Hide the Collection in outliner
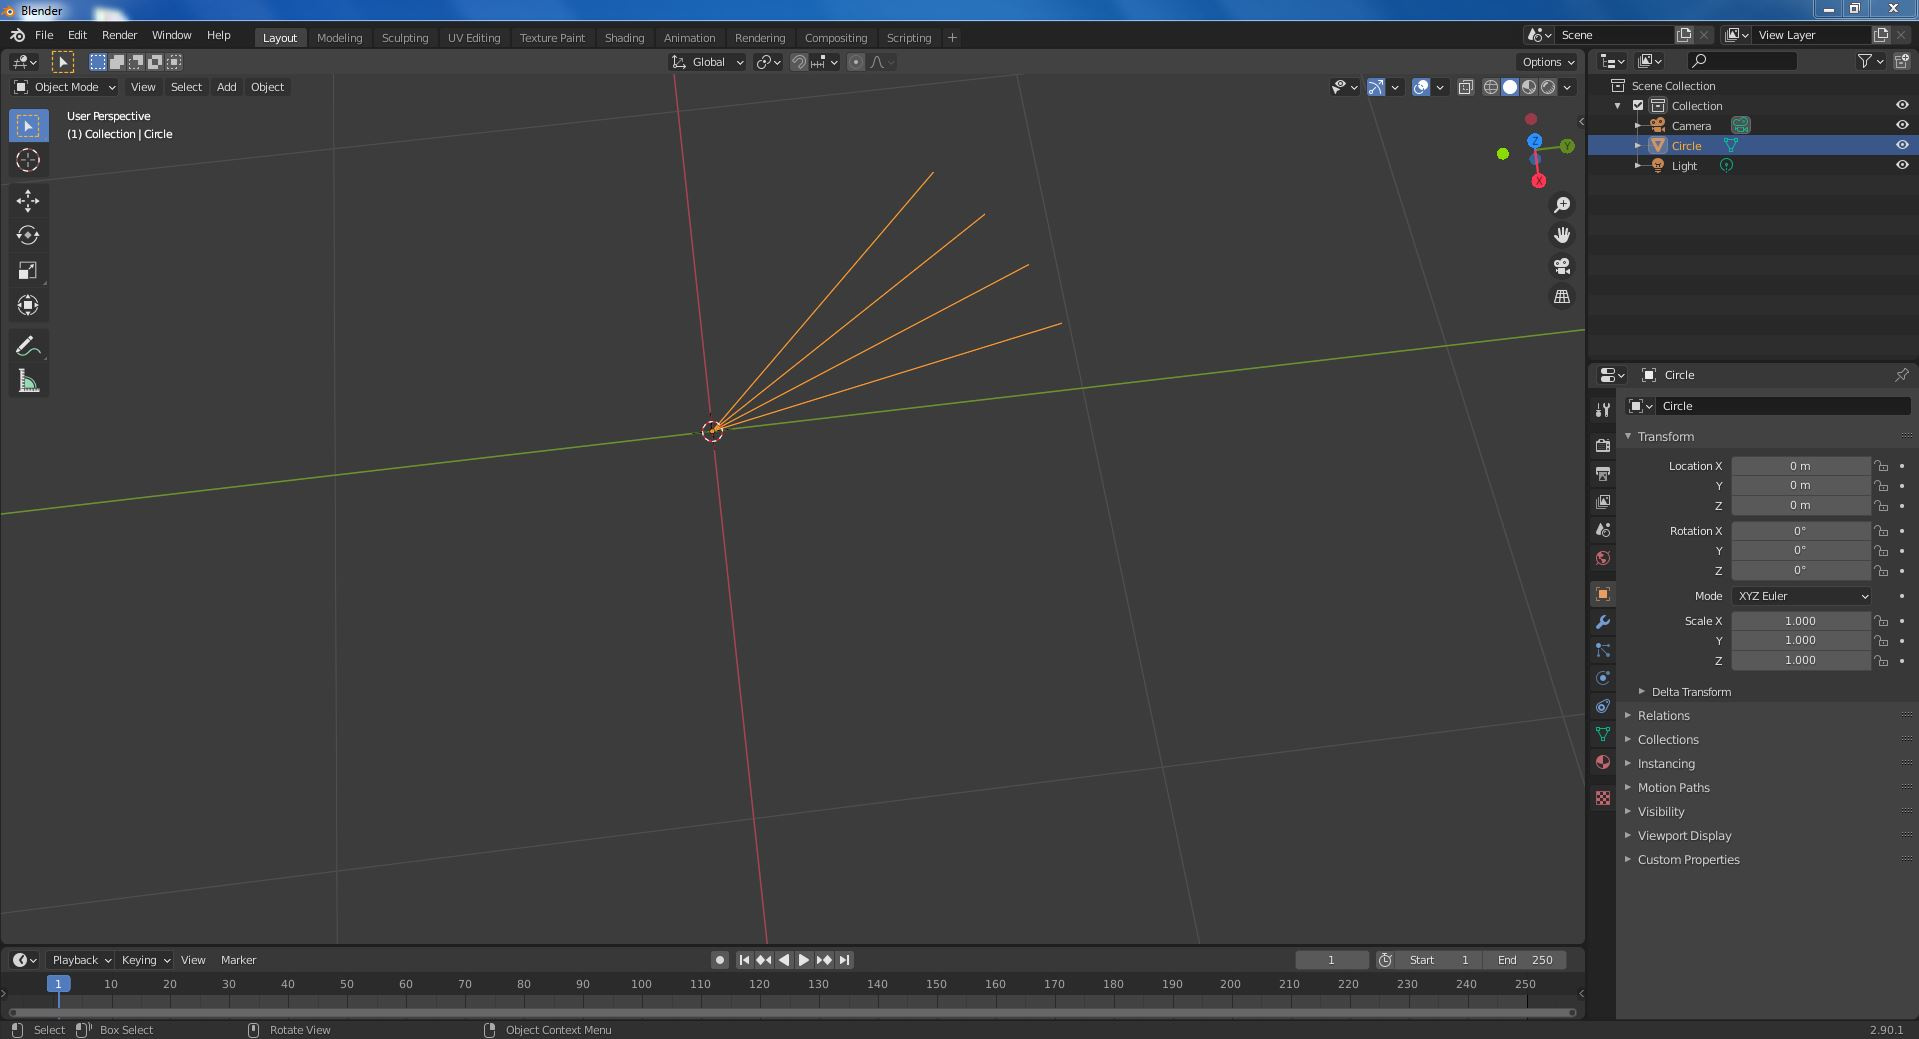The image size is (1919, 1039). tap(1902, 106)
